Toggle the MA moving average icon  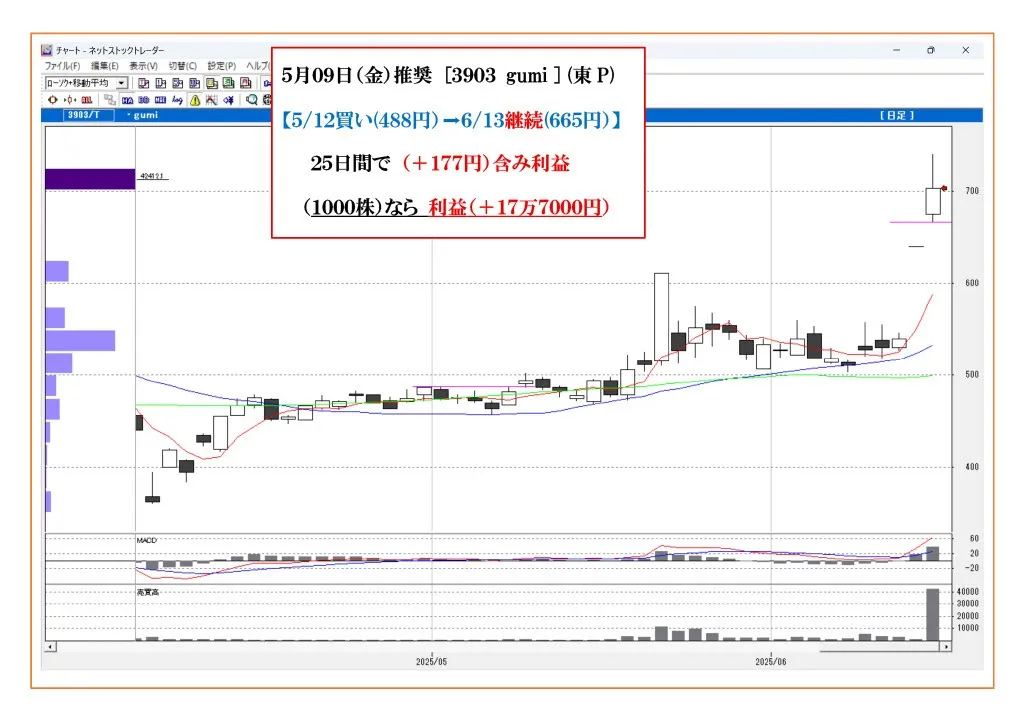click(127, 100)
